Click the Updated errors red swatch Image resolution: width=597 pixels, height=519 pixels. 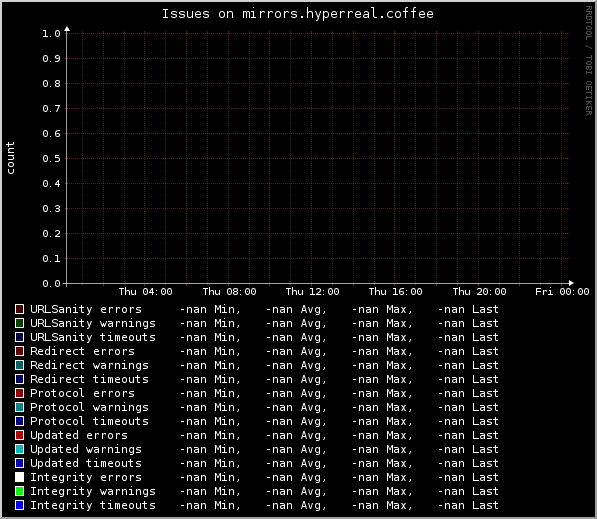click(19, 435)
